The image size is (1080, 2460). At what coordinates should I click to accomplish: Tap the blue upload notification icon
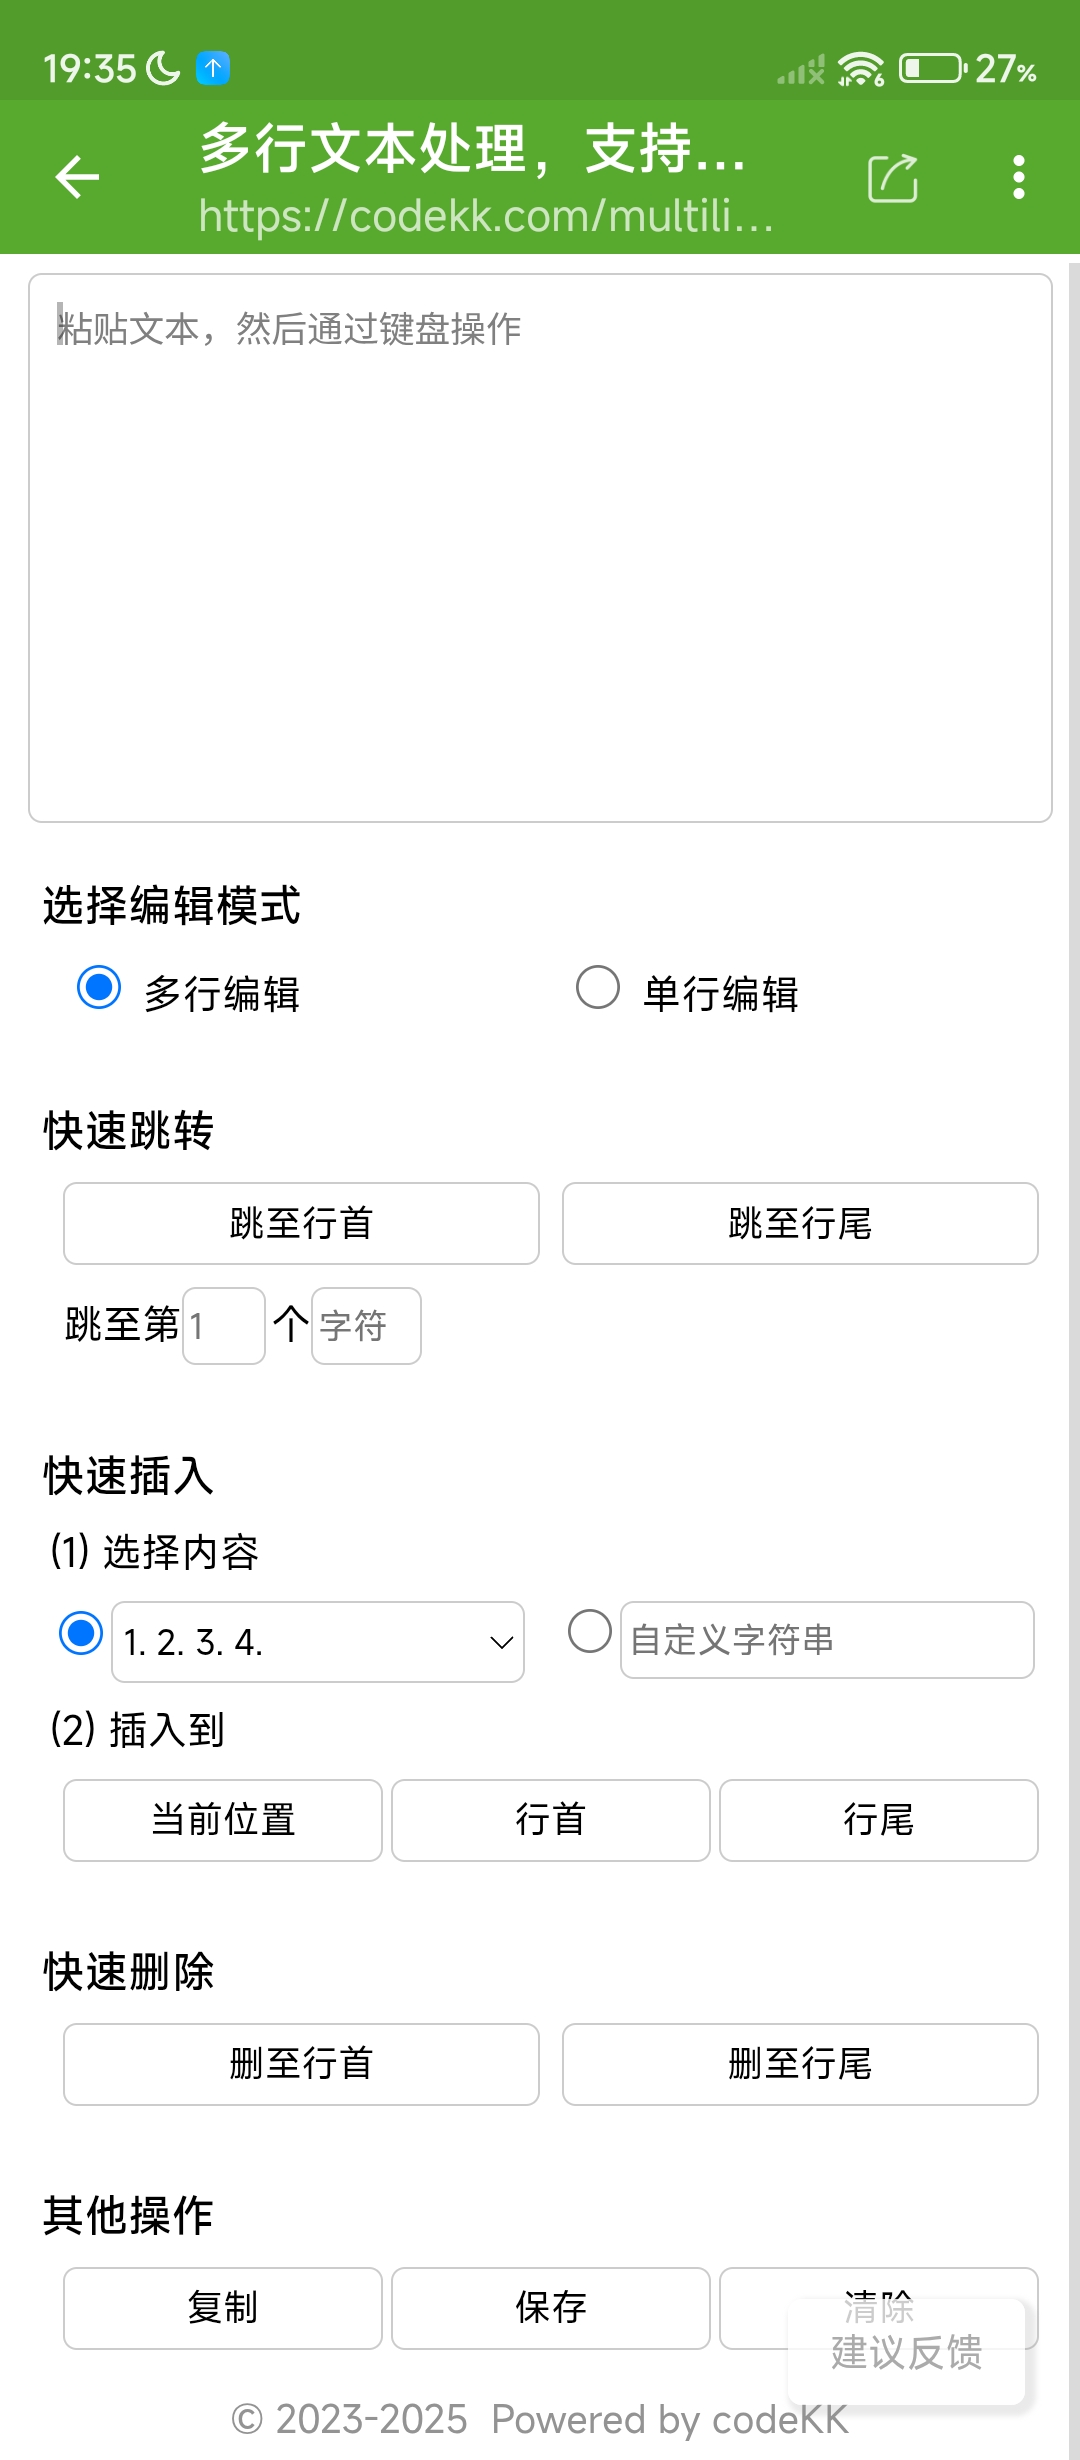tap(213, 68)
